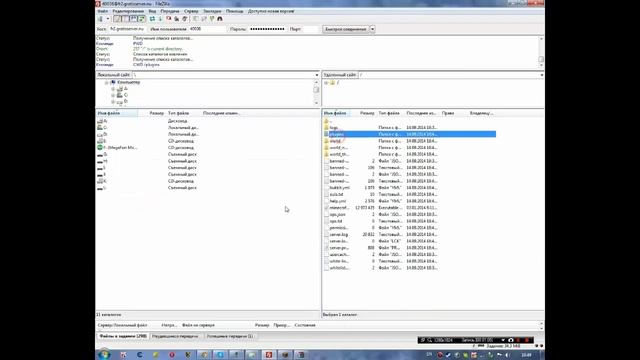The image size is (640, 360).
Task: Open the Передача menu
Action: coord(170,11)
